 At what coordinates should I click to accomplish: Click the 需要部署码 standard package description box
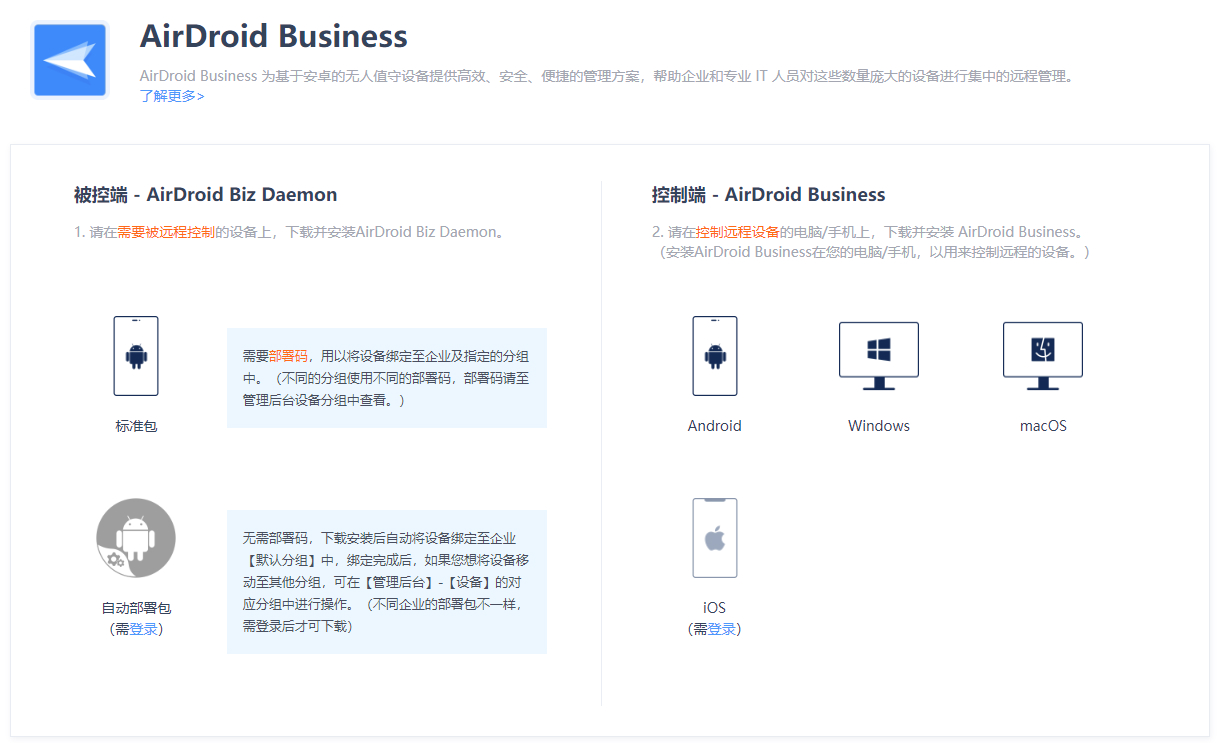(x=387, y=378)
